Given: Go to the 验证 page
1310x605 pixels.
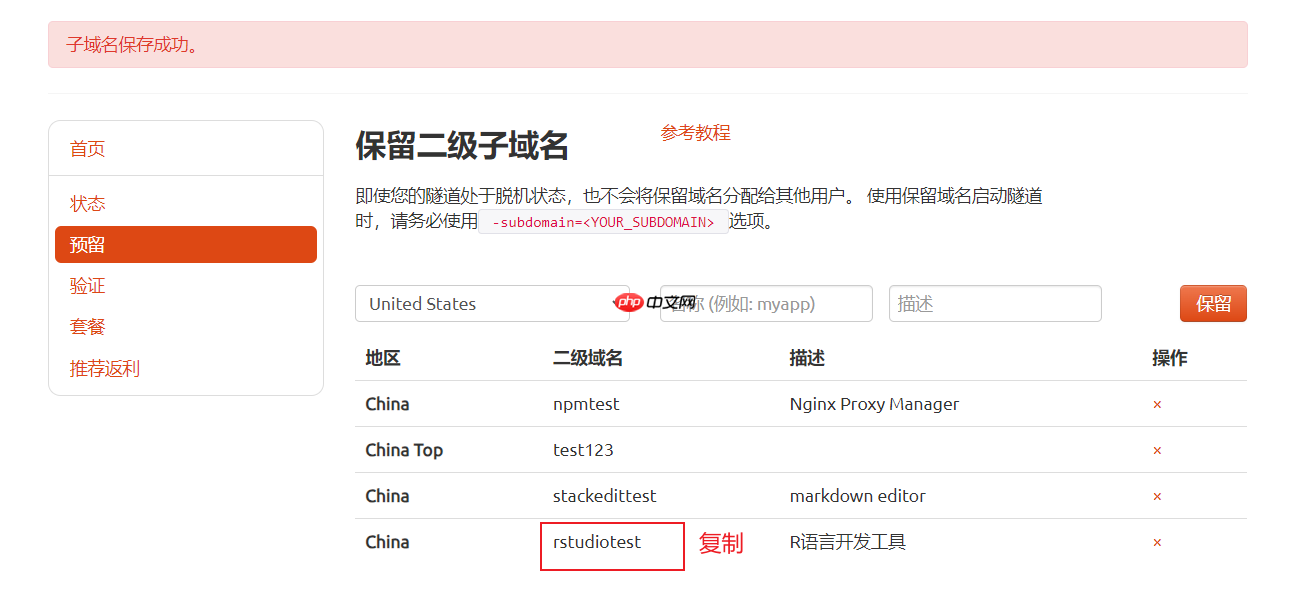Looking at the screenshot, I should coord(87,285).
